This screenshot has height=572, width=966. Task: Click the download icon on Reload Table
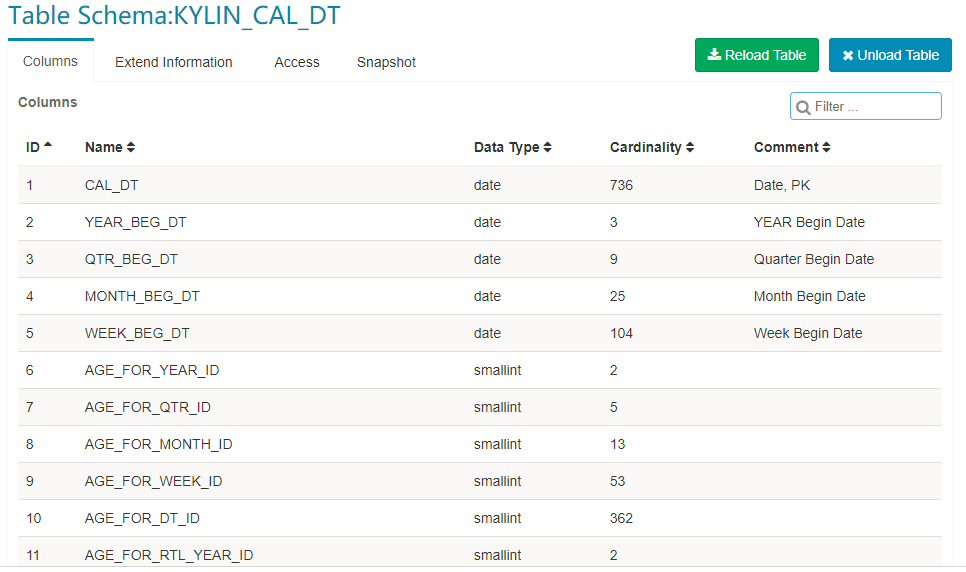coord(714,55)
